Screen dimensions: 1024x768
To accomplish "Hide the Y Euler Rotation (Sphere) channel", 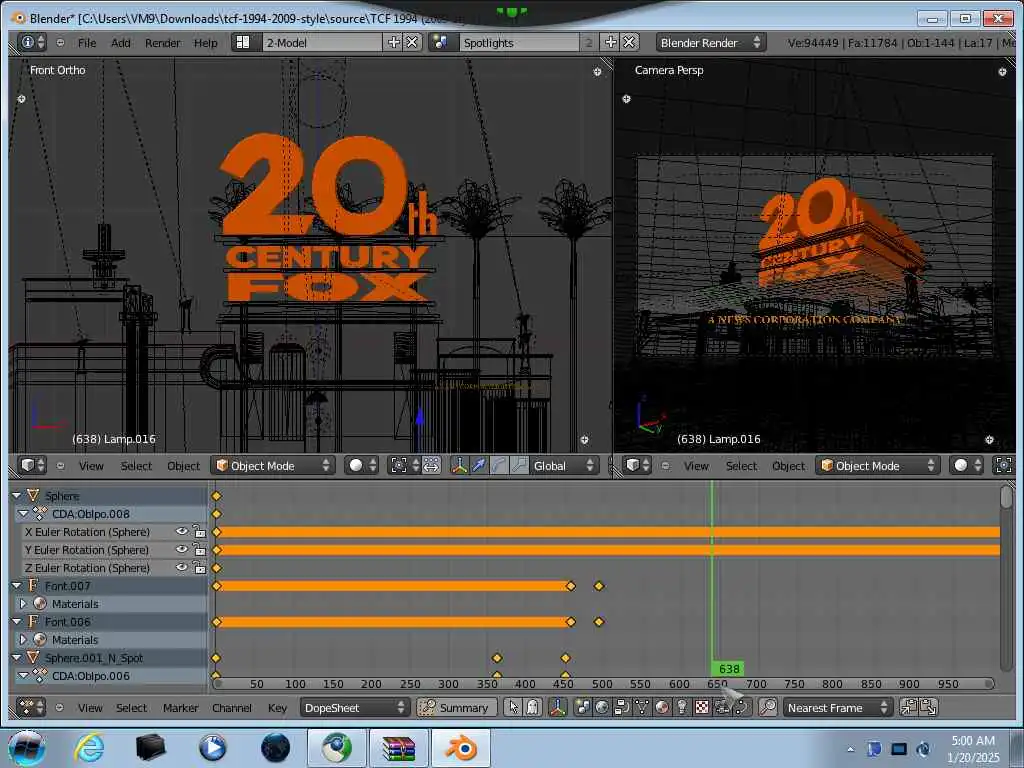I will (x=182, y=550).
